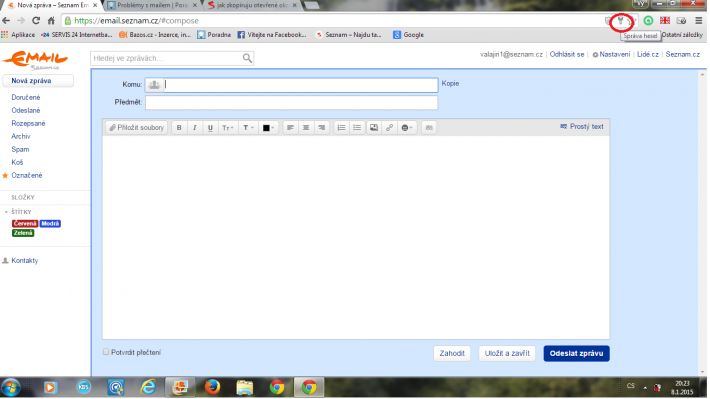This screenshot has width=710, height=399.
Task: Open the Doručené inbox folder
Action: [26, 97]
